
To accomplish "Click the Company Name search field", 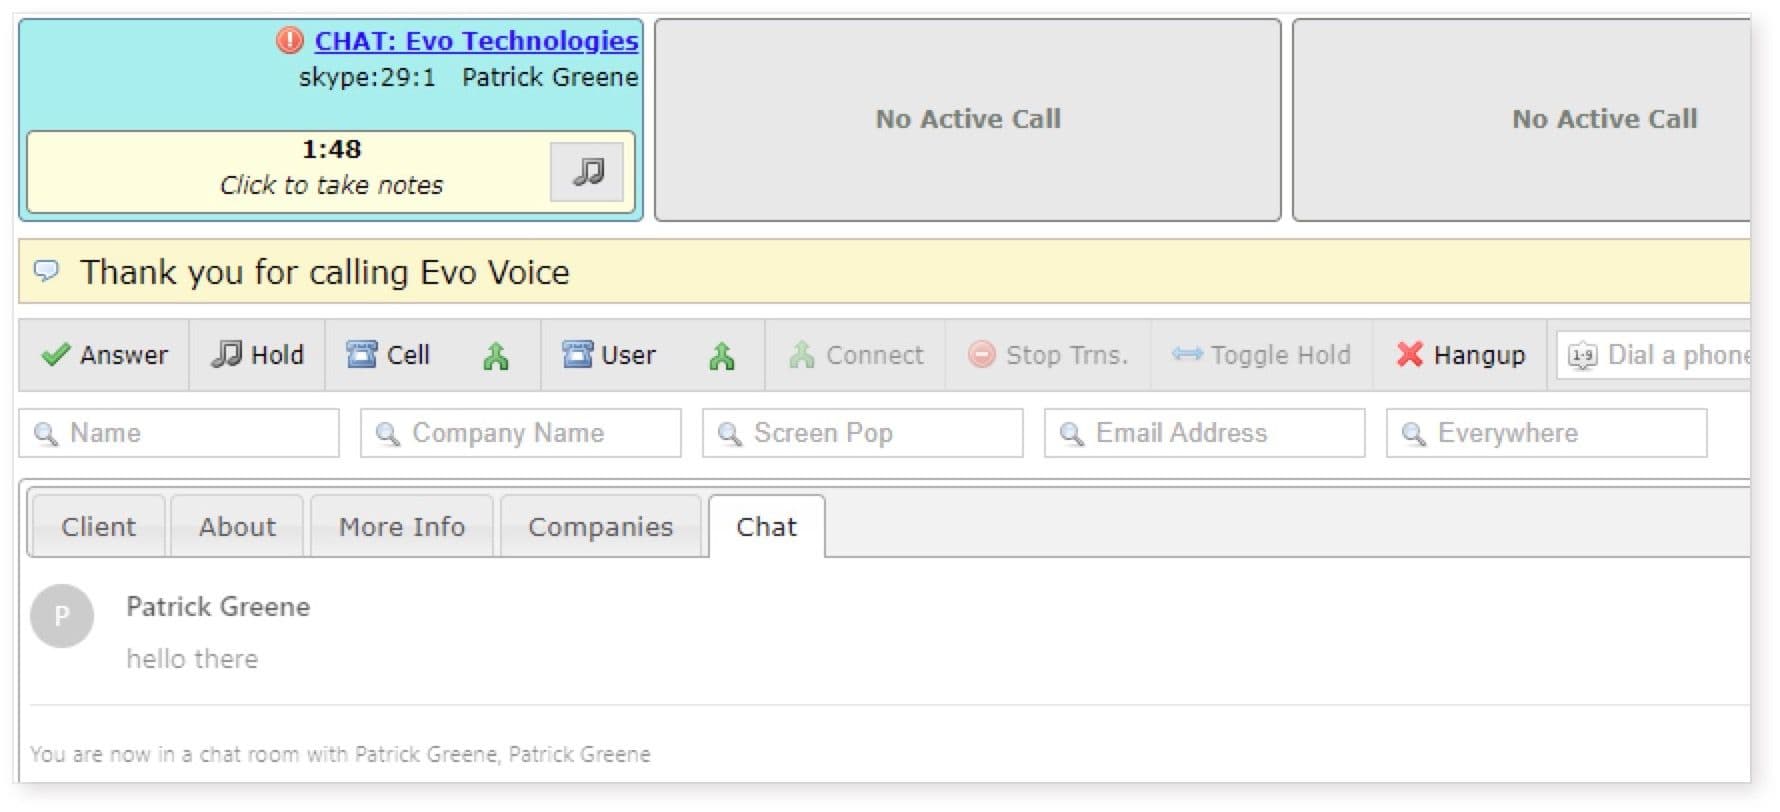I will (x=521, y=433).
